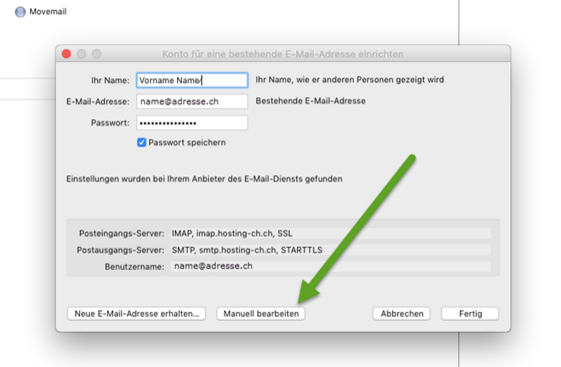
Task: Click the Passwort input field
Action: pyautogui.click(x=192, y=123)
